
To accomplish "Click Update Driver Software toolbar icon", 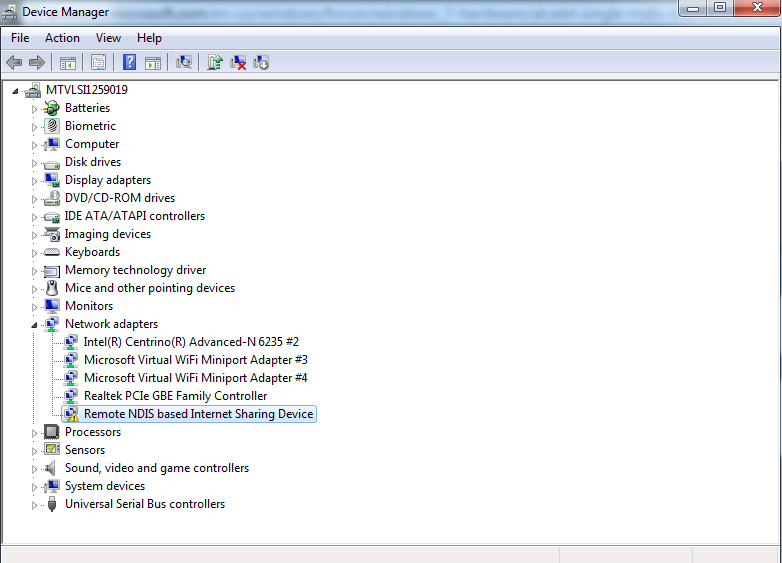I will pos(215,62).
